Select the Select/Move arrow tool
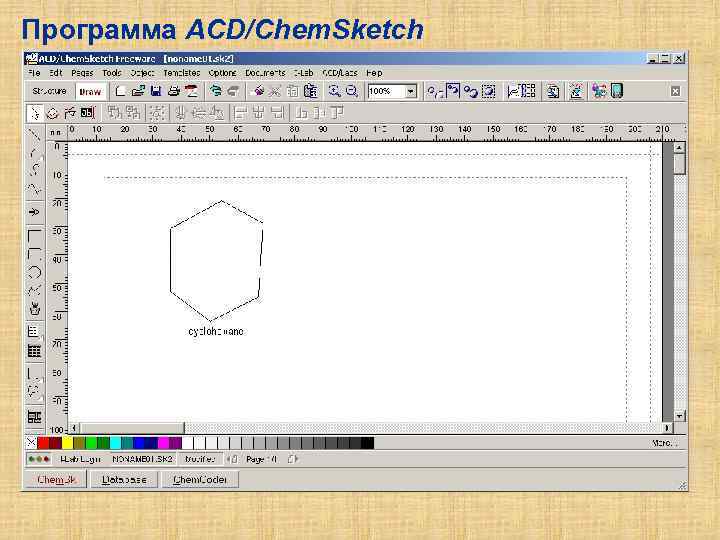Screen dimensions: 720x540 35,113
